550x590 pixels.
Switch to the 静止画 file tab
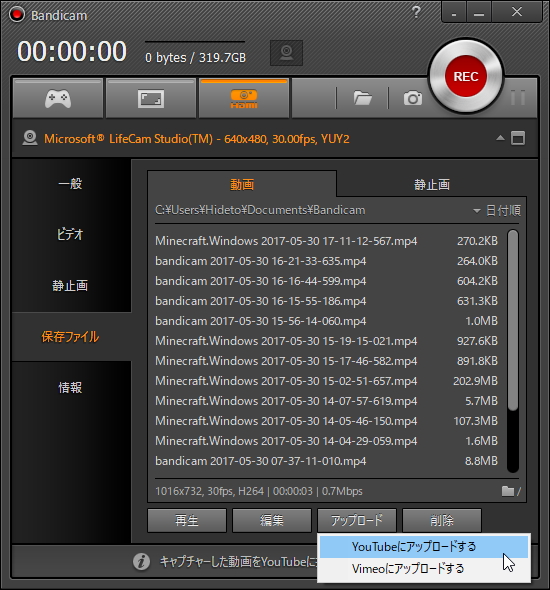pos(431,185)
